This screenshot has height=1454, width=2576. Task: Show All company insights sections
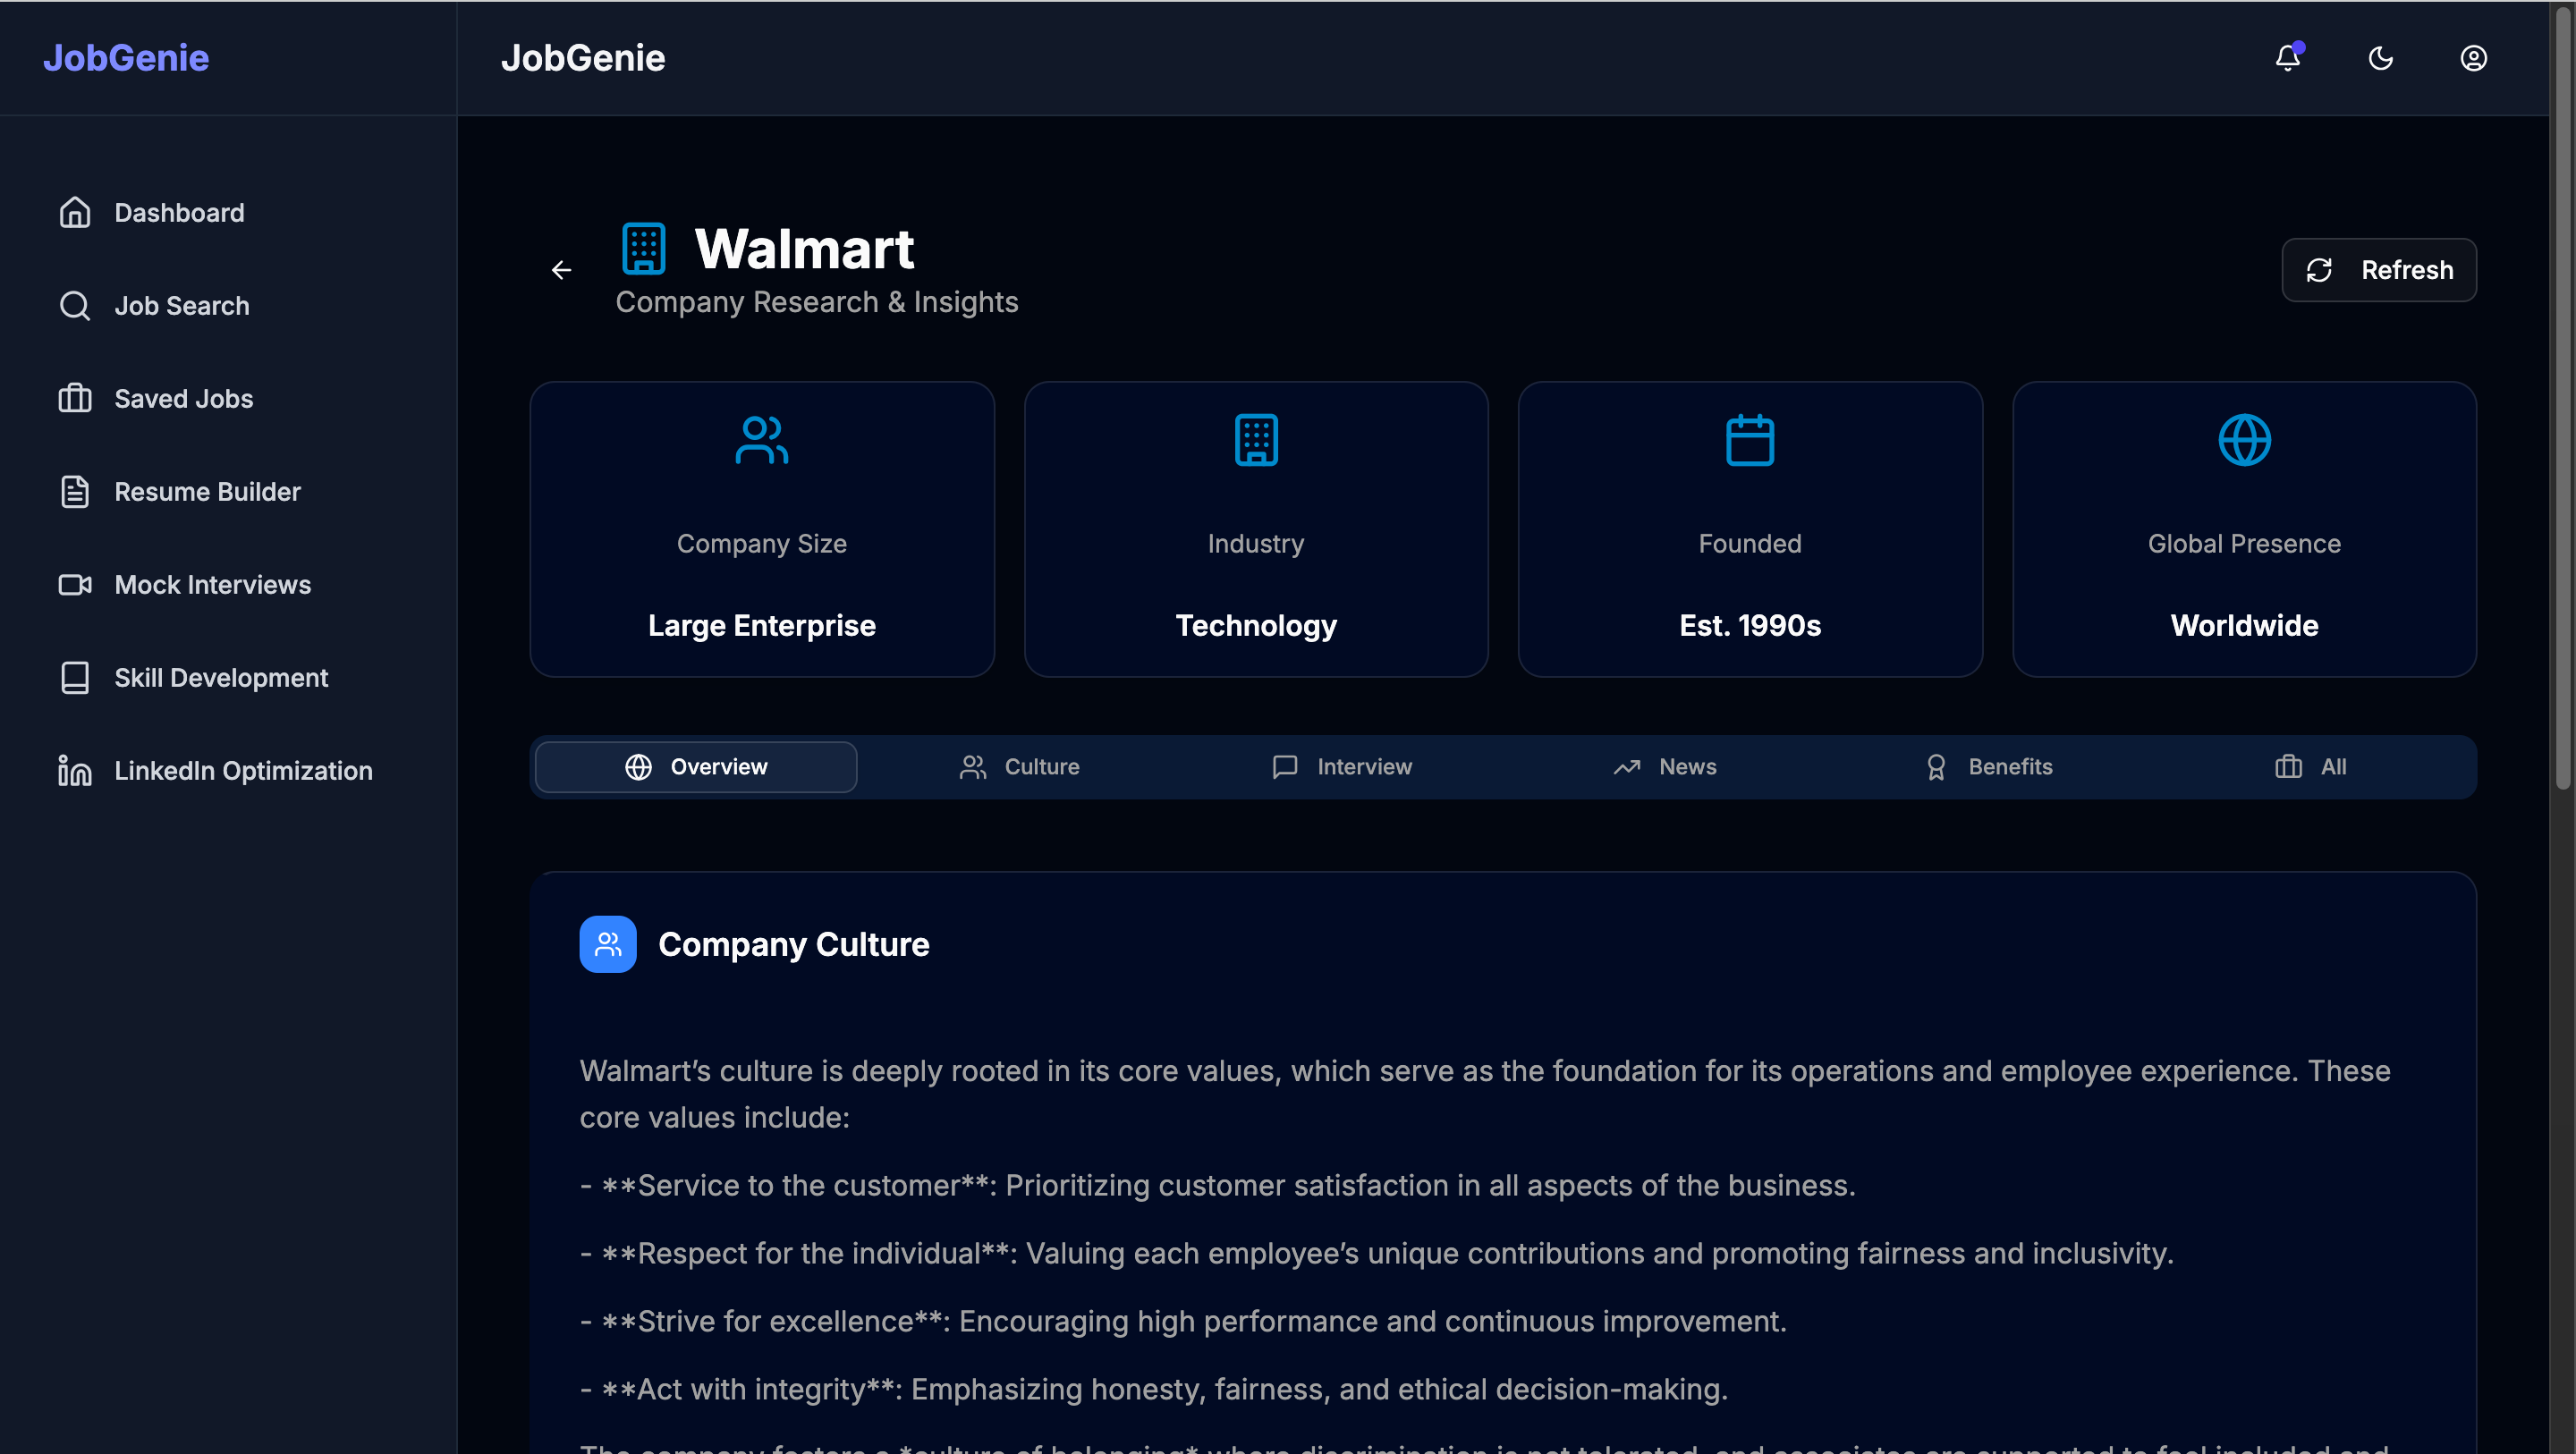point(2311,766)
